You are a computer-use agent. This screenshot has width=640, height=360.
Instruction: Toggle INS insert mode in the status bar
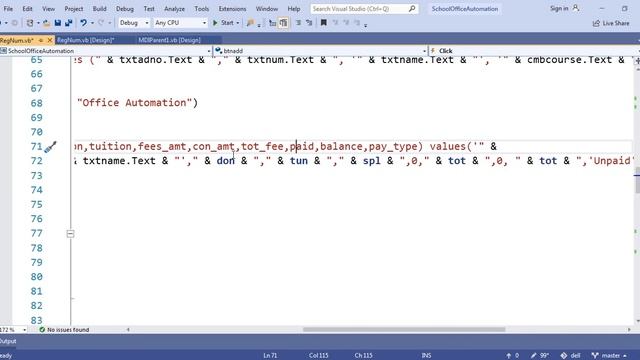pos(426,356)
